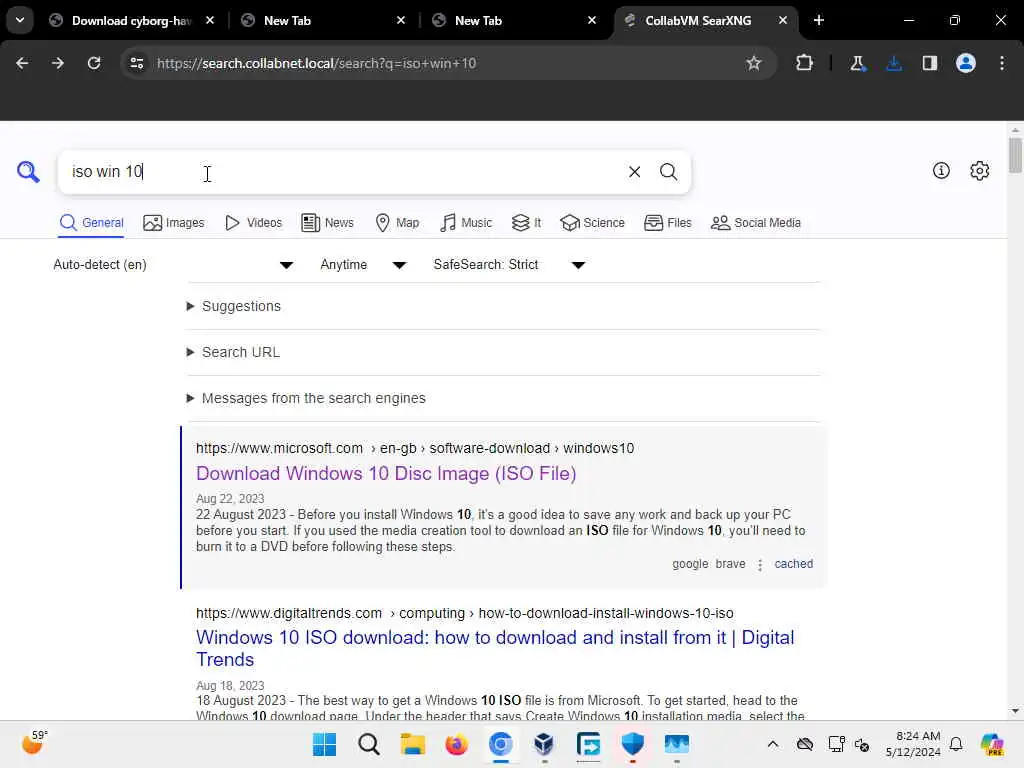
Task: Open Digital Trends Windows 10 ISO link
Action: pyautogui.click(x=495, y=648)
